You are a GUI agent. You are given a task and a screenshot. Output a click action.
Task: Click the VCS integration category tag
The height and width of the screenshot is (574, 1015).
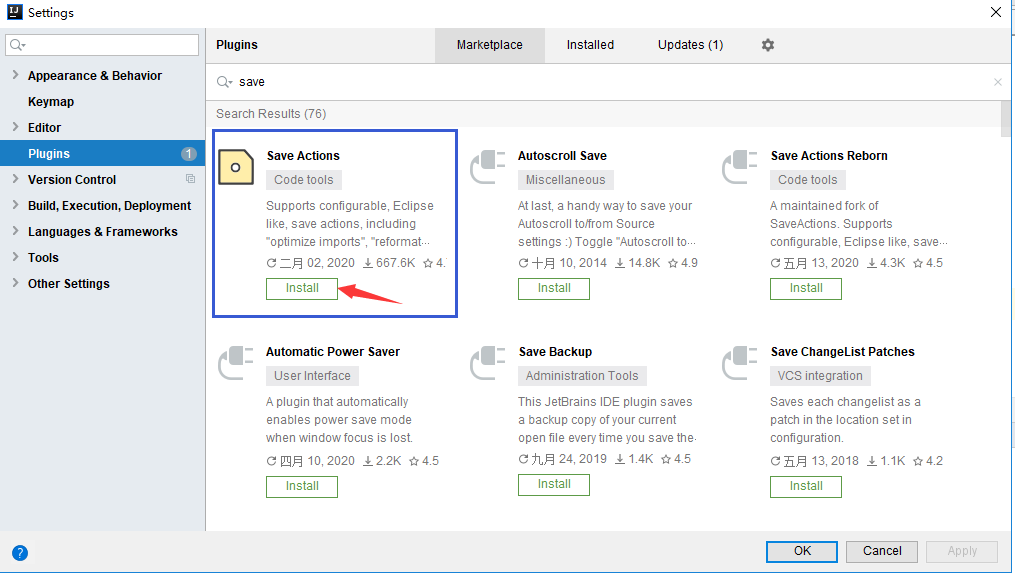(820, 376)
